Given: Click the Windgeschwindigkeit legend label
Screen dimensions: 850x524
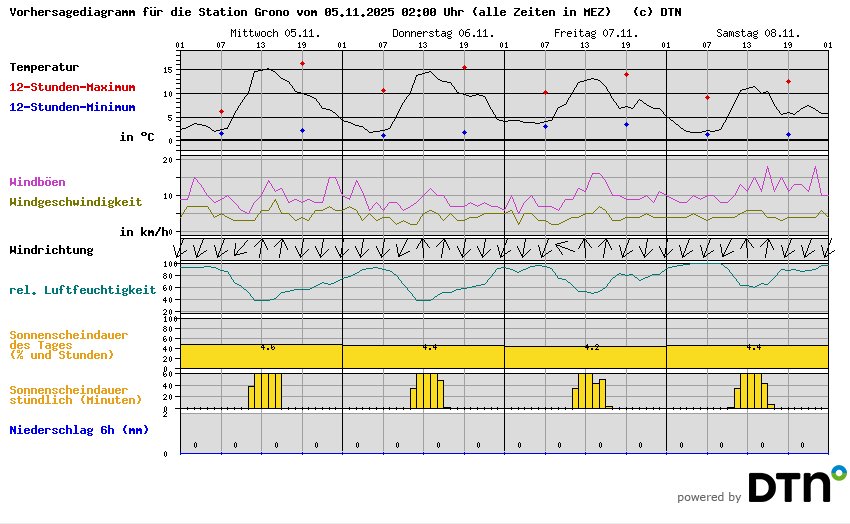Looking at the screenshot, I should coord(75,202).
